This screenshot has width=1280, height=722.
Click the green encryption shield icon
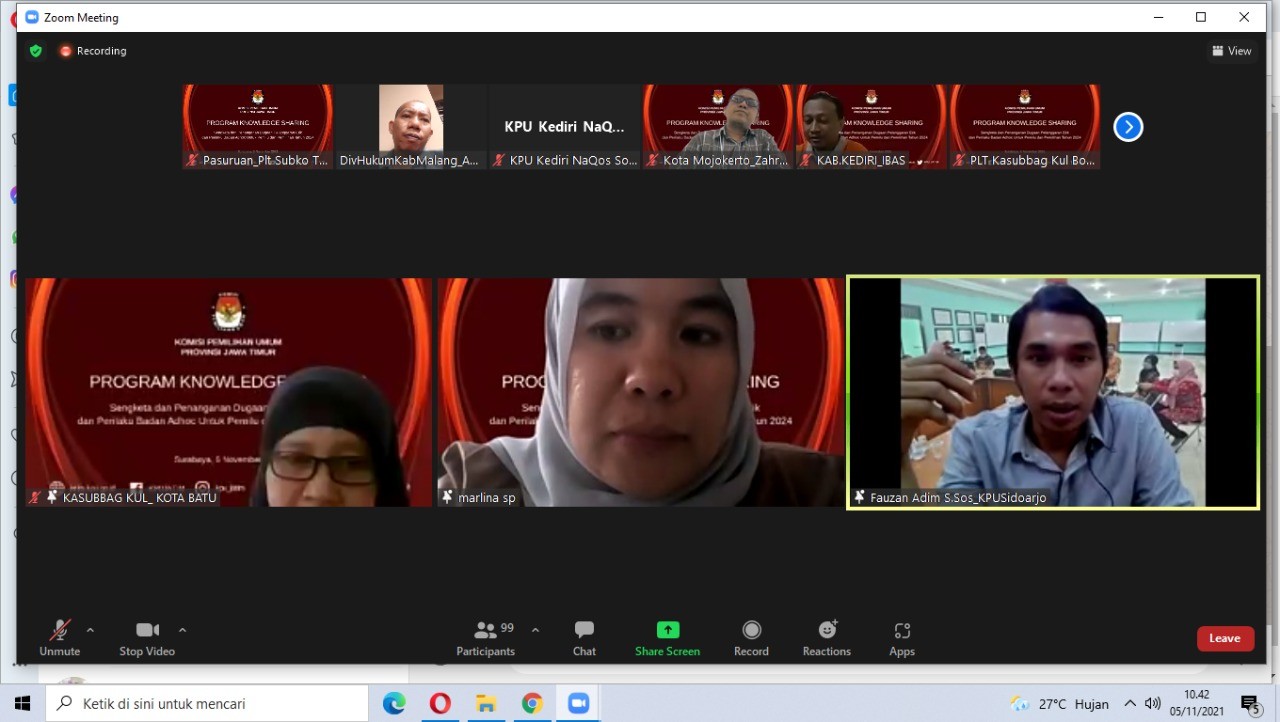coord(36,51)
